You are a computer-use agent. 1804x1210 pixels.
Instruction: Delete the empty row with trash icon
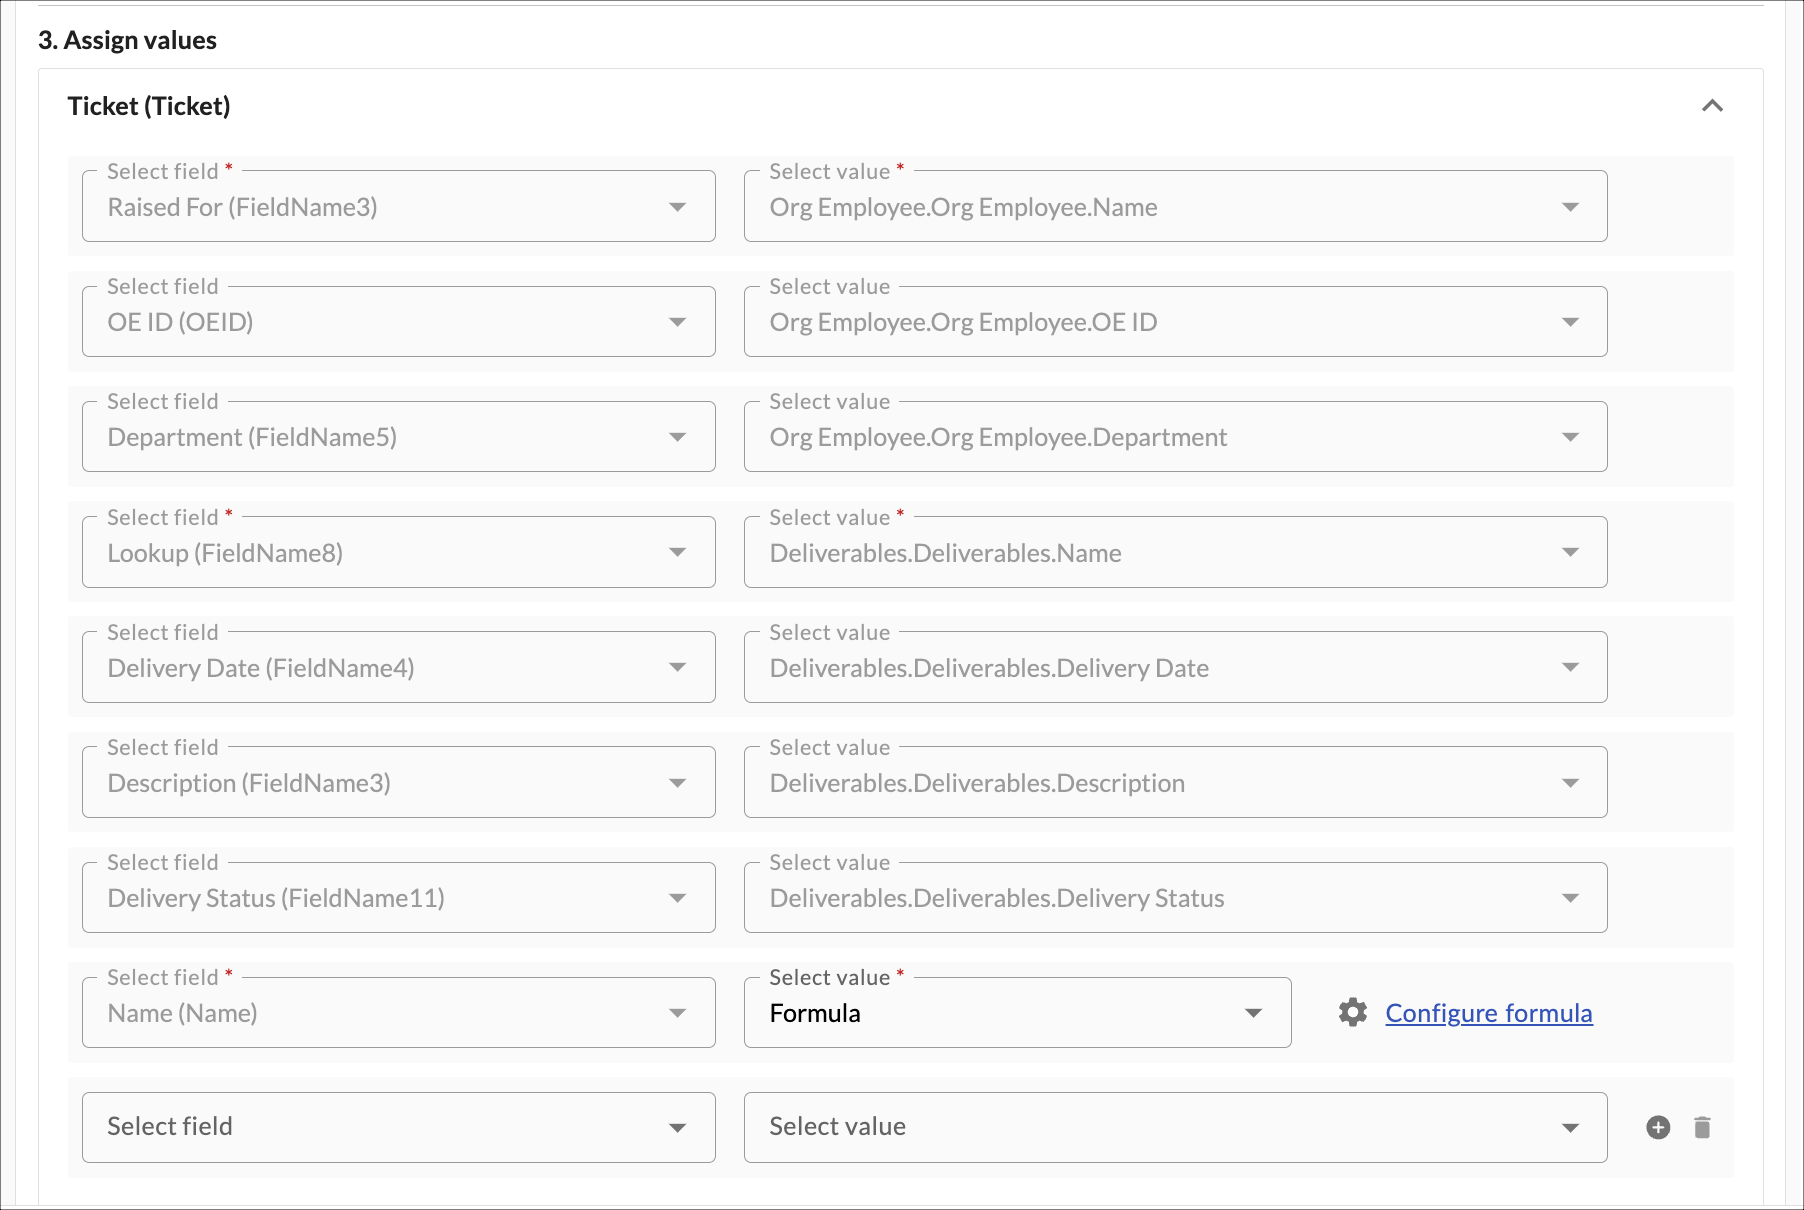pos(1702,1127)
